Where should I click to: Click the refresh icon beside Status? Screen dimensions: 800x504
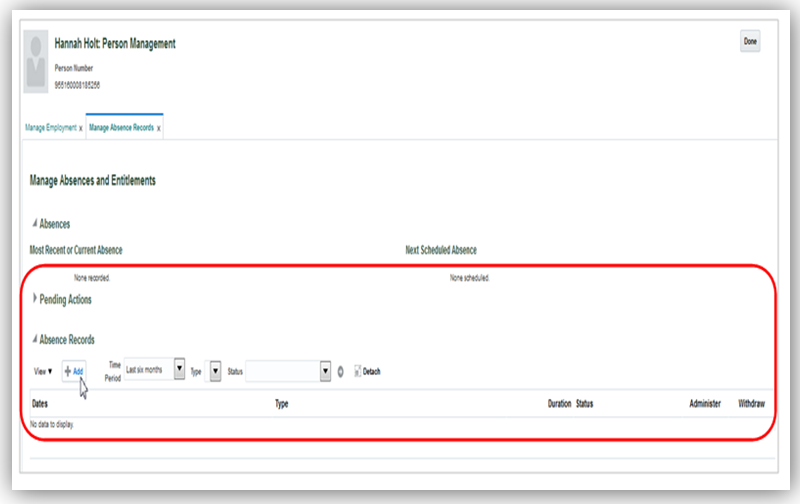coord(341,372)
